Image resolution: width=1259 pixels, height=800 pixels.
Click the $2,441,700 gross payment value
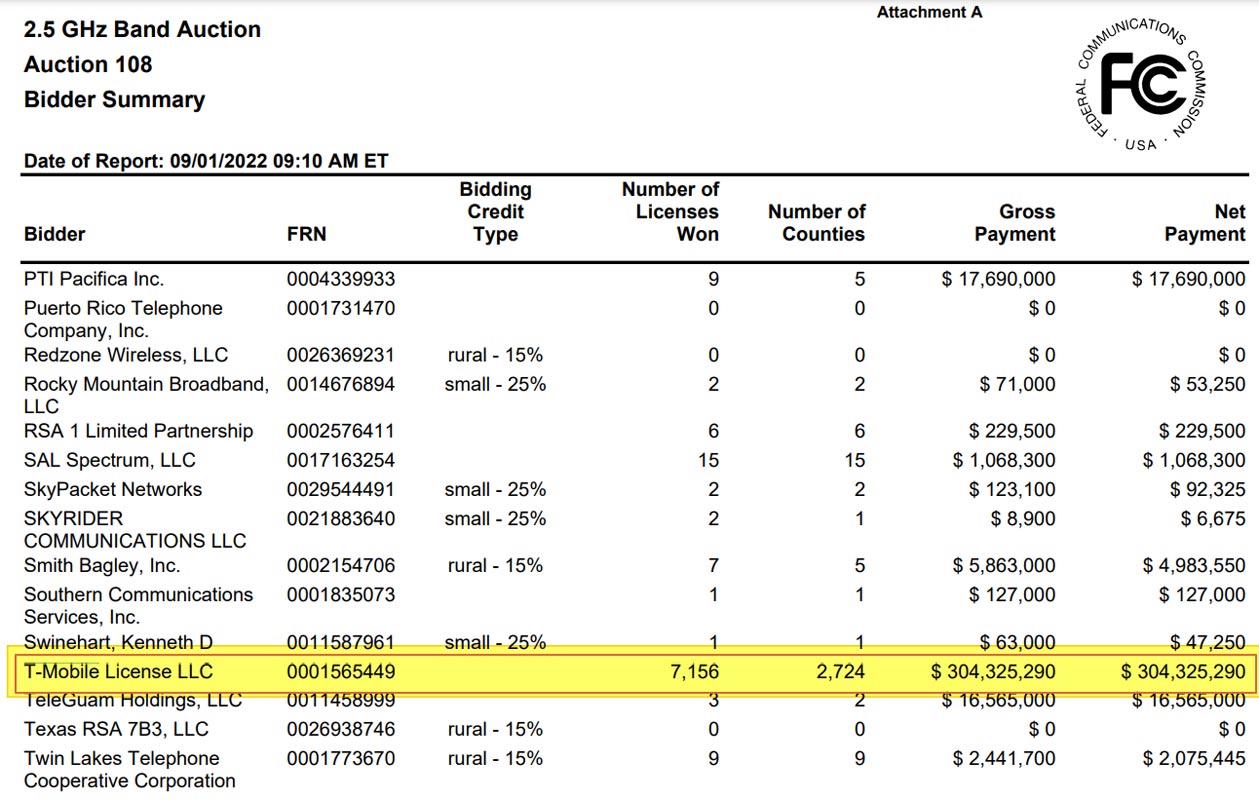coord(1004,758)
